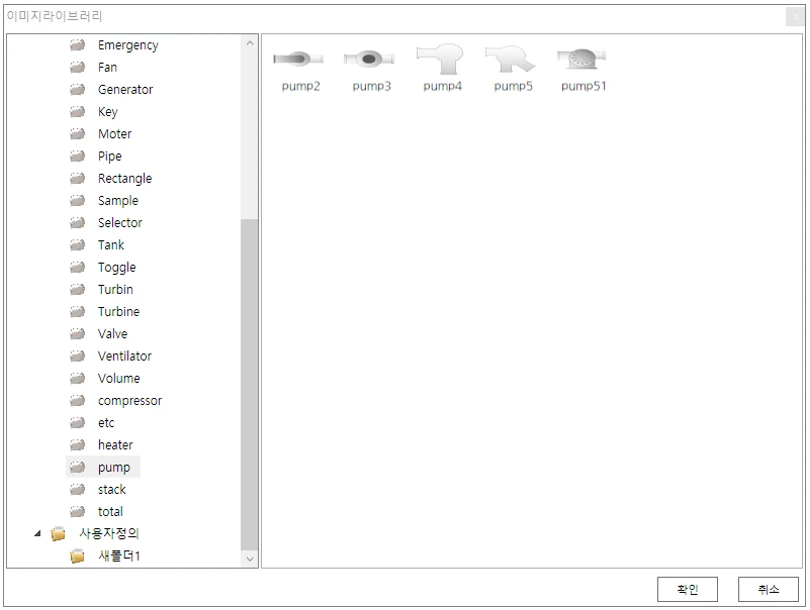The width and height of the screenshot is (810, 610).
Task: Open the Fan category label
Action: 107,67
